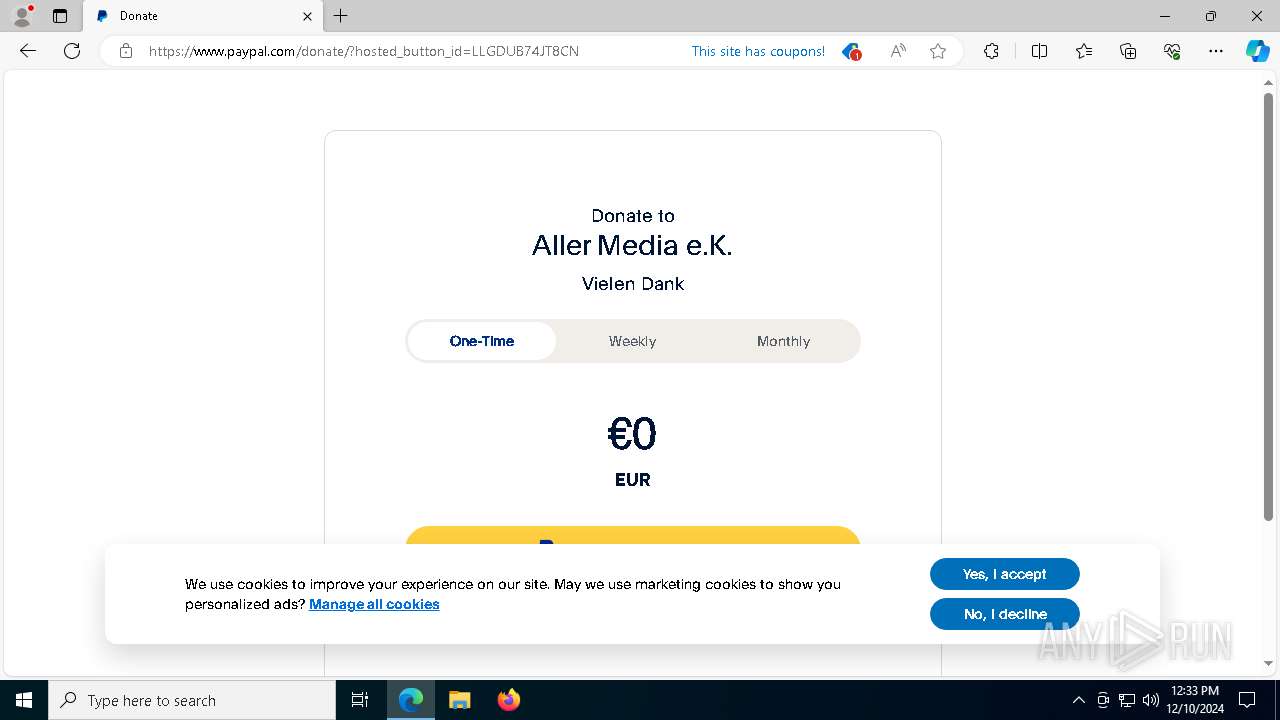The image size is (1280, 720).
Task: Refresh the PayPal donate page
Action: [72, 51]
